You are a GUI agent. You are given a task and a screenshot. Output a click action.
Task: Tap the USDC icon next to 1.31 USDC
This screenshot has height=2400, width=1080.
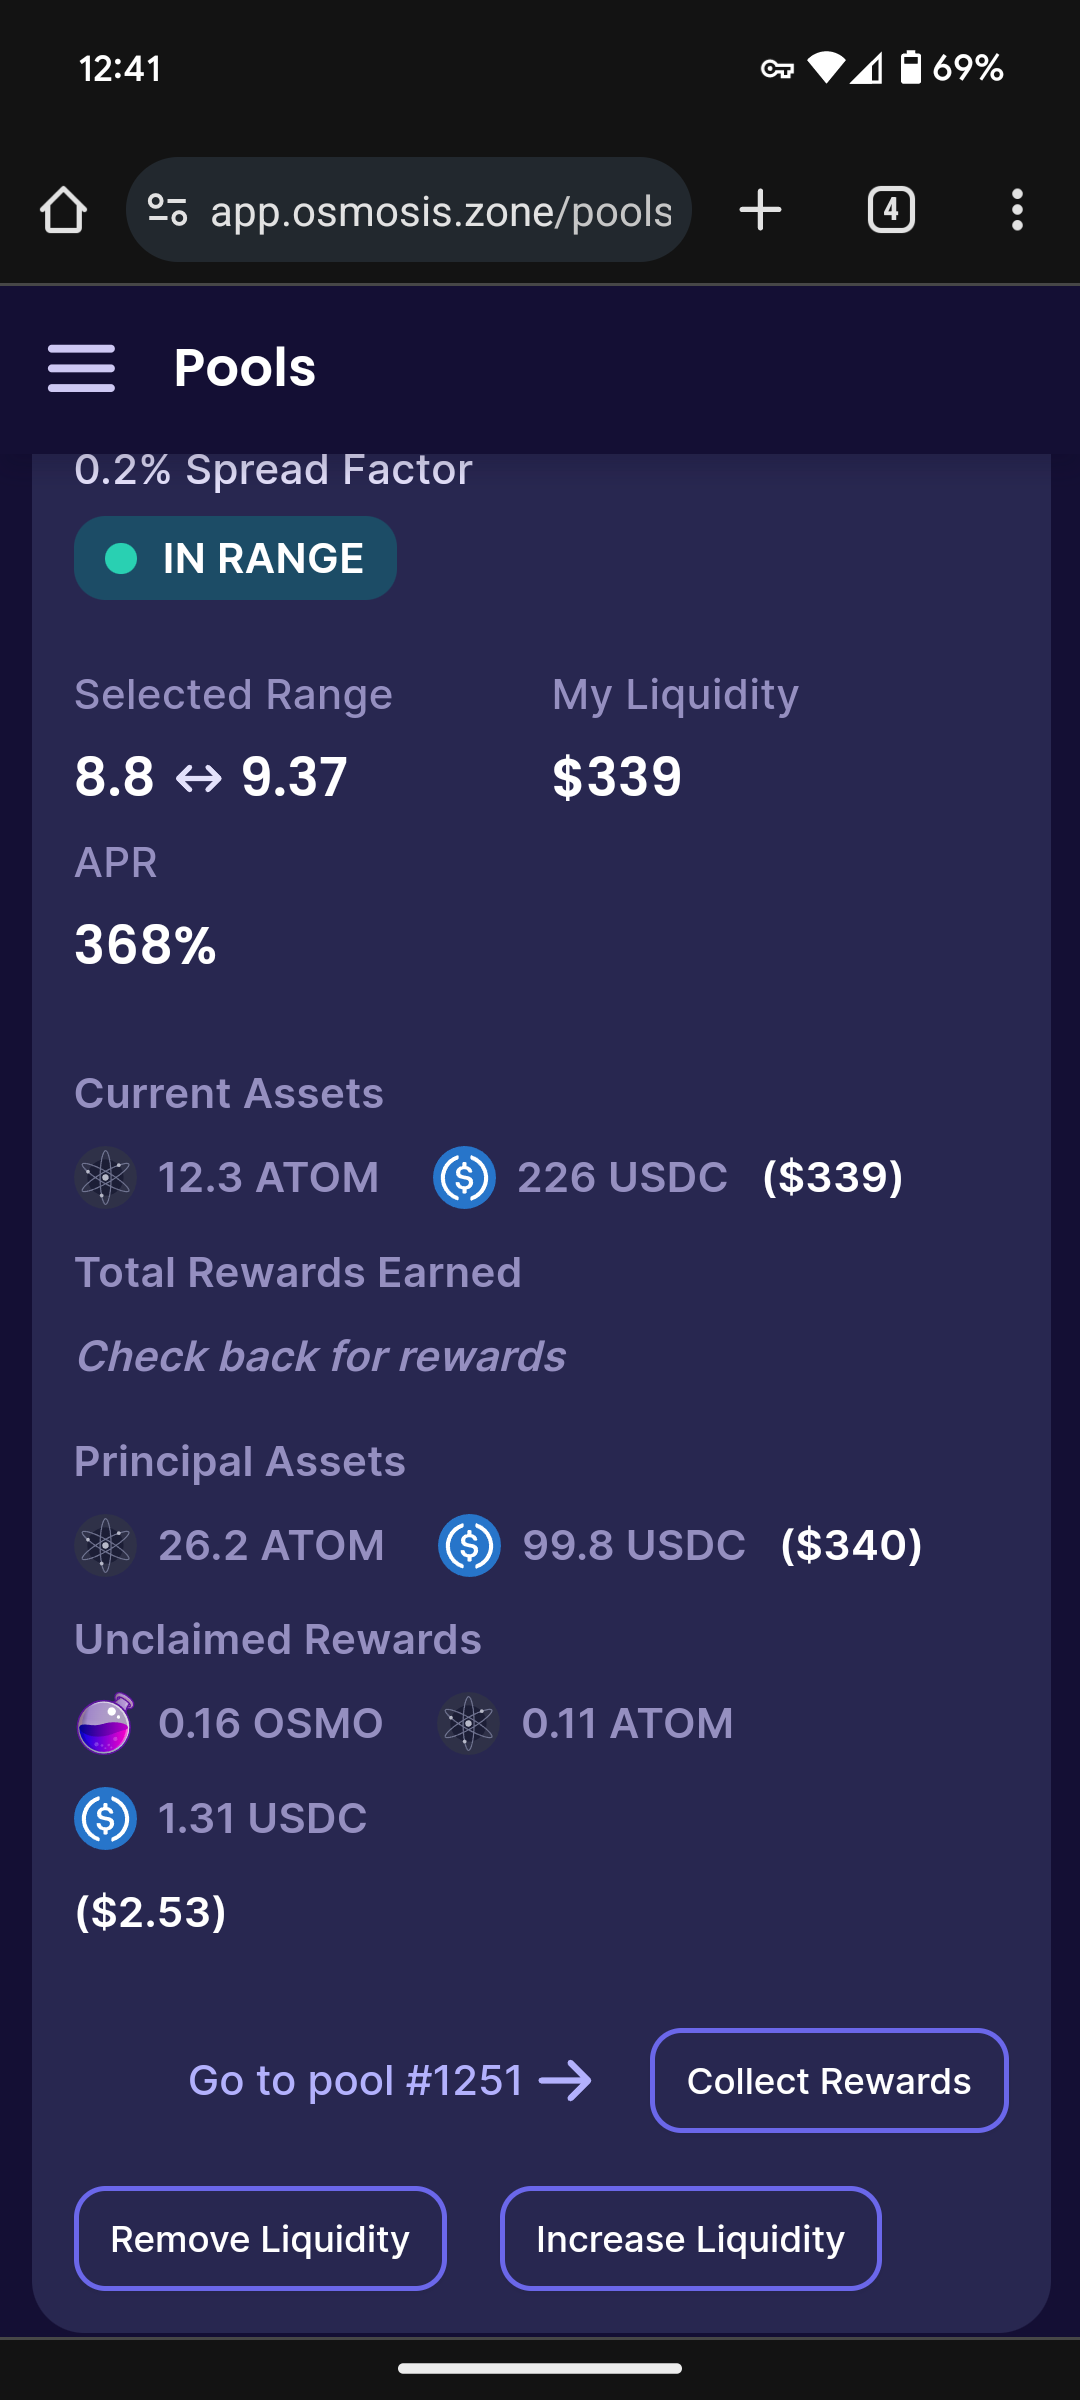click(x=106, y=1818)
